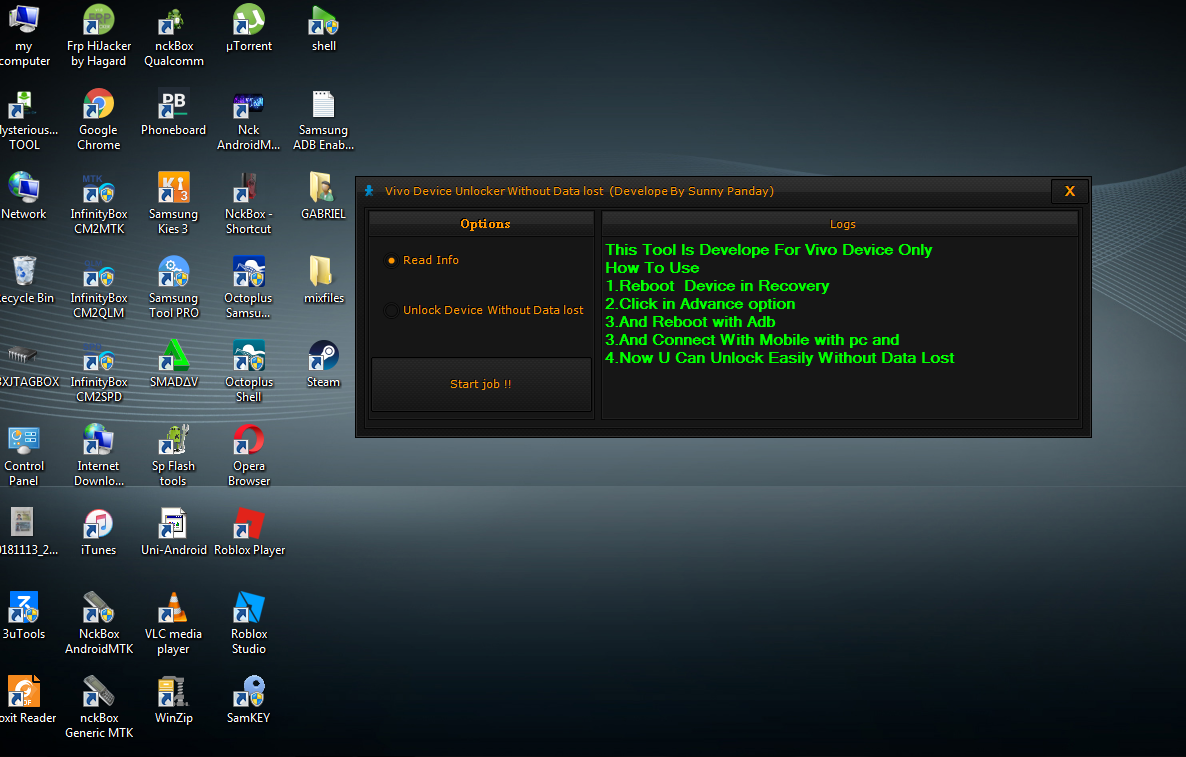Click the Options panel header
The width and height of the screenshot is (1186, 757).
[x=481, y=224]
